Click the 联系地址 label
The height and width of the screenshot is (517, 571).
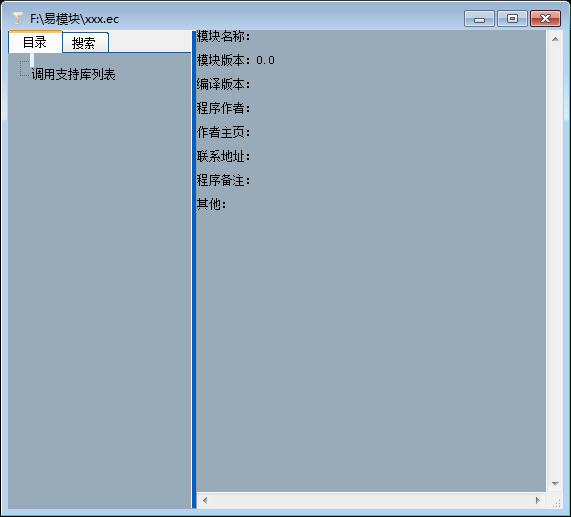click(224, 157)
